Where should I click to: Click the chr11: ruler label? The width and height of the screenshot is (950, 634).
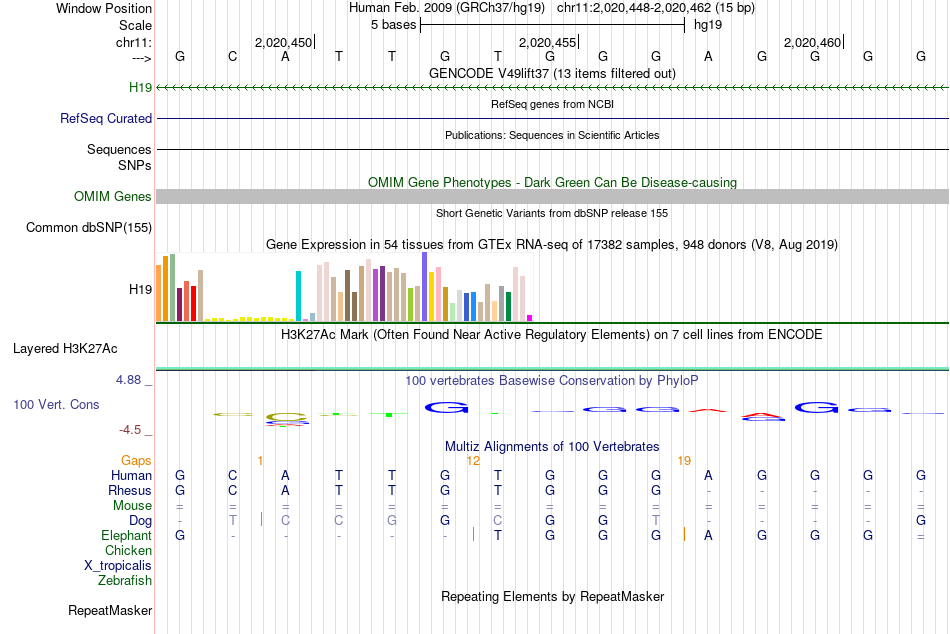click(x=133, y=42)
